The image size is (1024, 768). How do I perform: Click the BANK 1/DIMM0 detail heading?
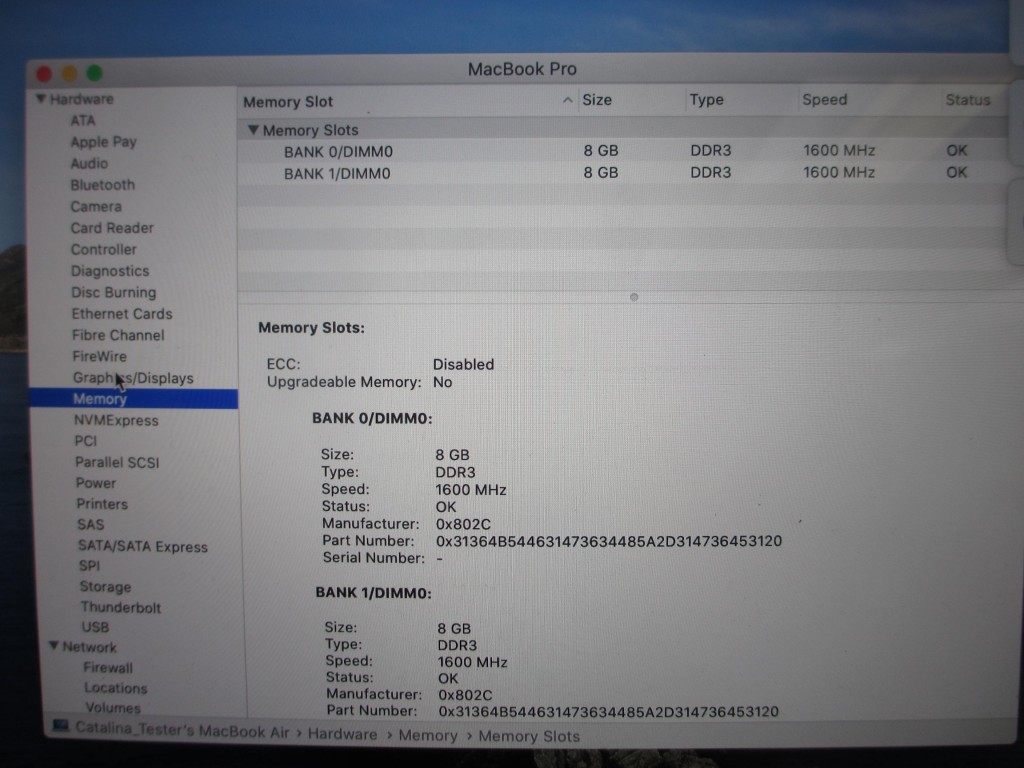[x=374, y=593]
